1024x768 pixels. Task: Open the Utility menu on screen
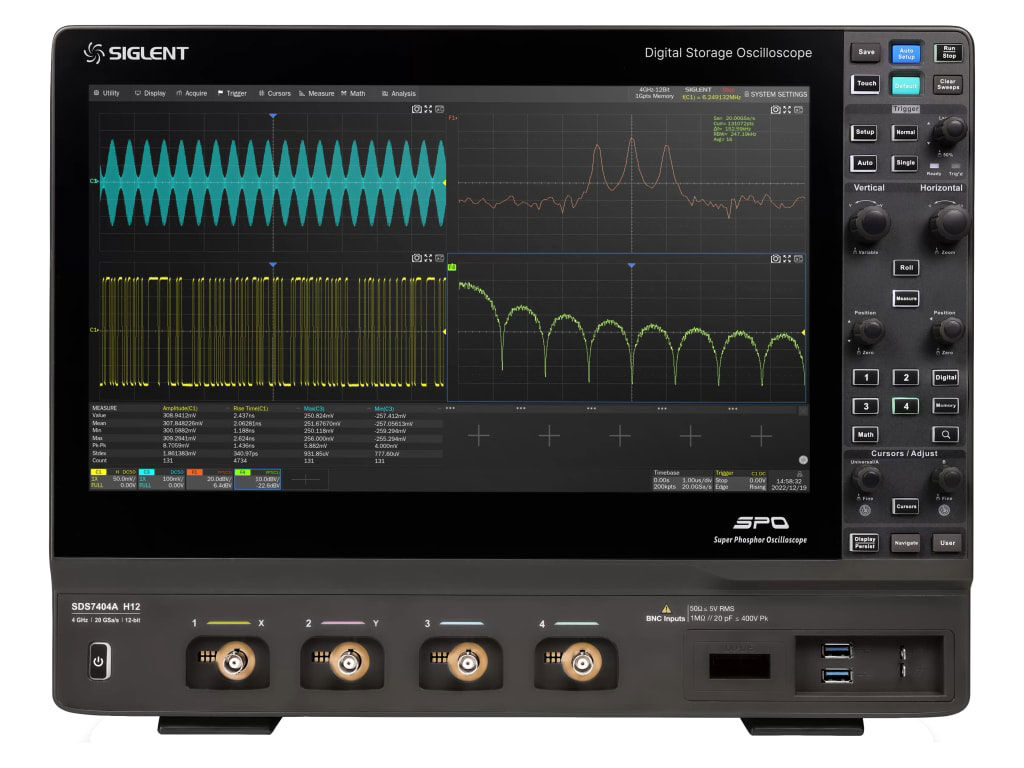click(x=106, y=93)
